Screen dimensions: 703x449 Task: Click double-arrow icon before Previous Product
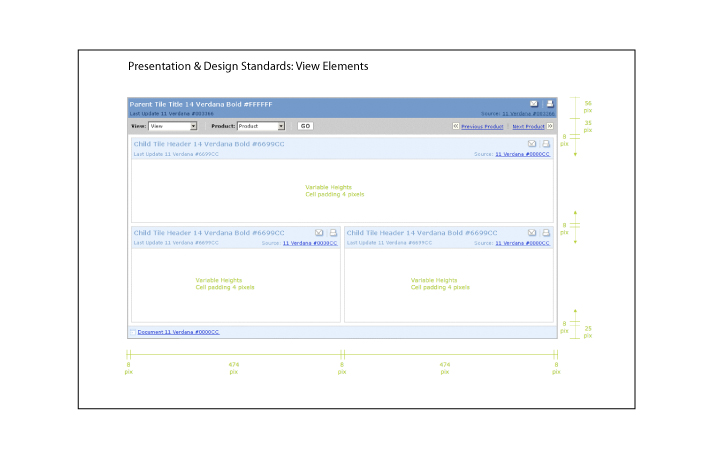456,127
